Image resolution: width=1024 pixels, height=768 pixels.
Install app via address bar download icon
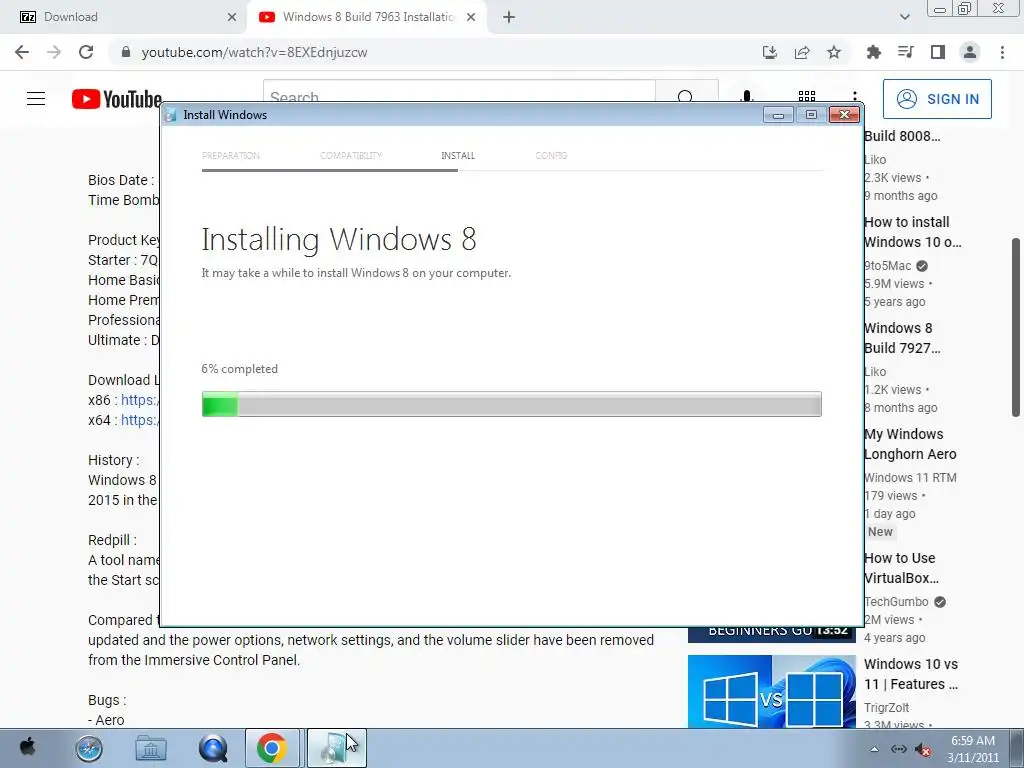770,52
